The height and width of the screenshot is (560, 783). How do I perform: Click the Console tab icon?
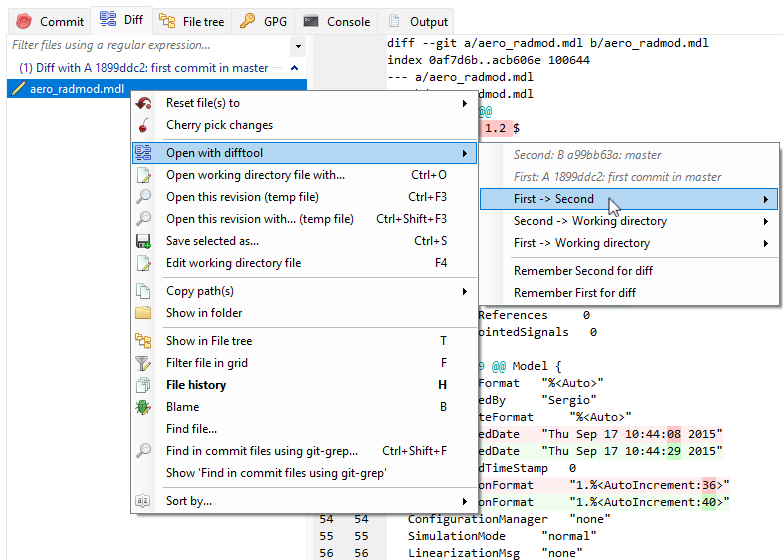click(311, 21)
